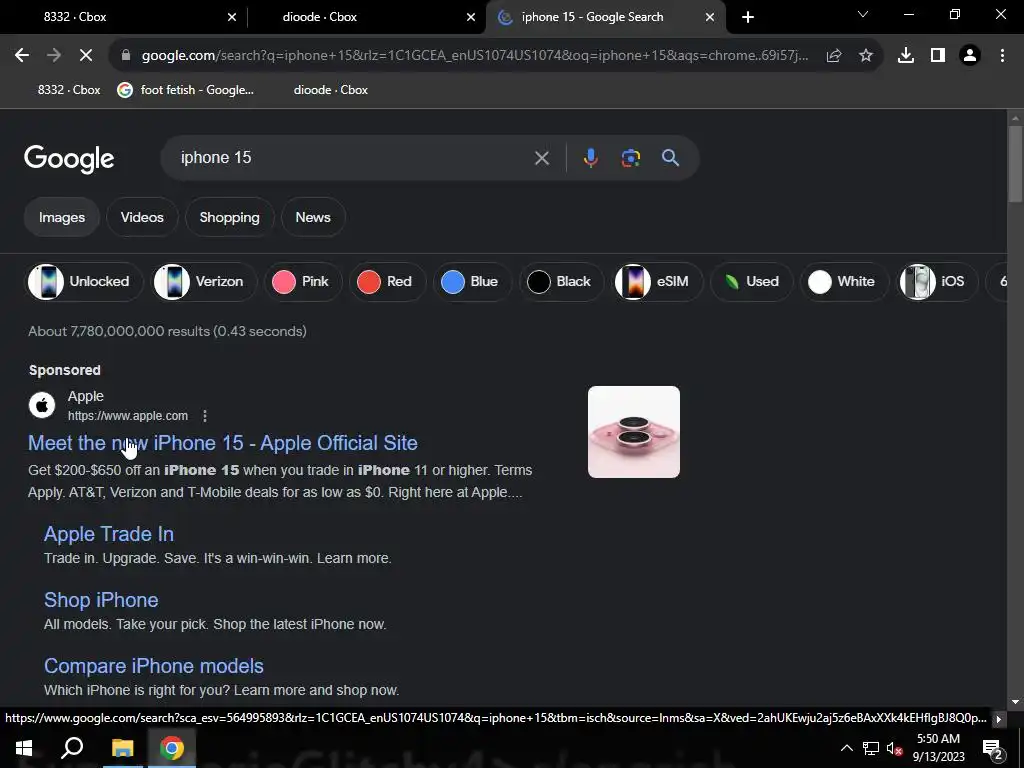
Task: Stop loading the page
Action: (86, 56)
